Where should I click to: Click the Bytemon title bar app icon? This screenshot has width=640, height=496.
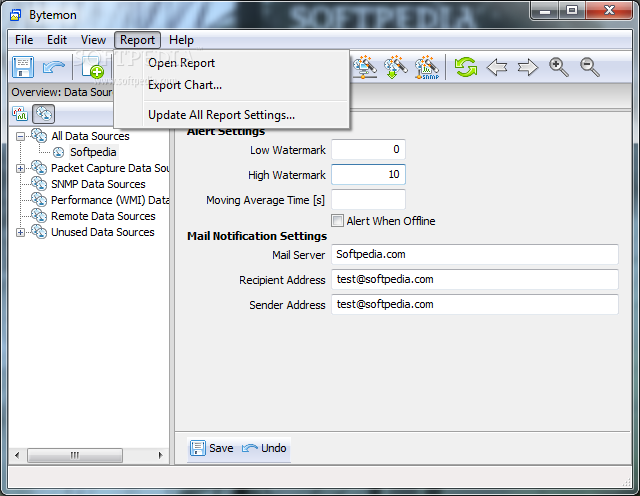click(x=16, y=15)
